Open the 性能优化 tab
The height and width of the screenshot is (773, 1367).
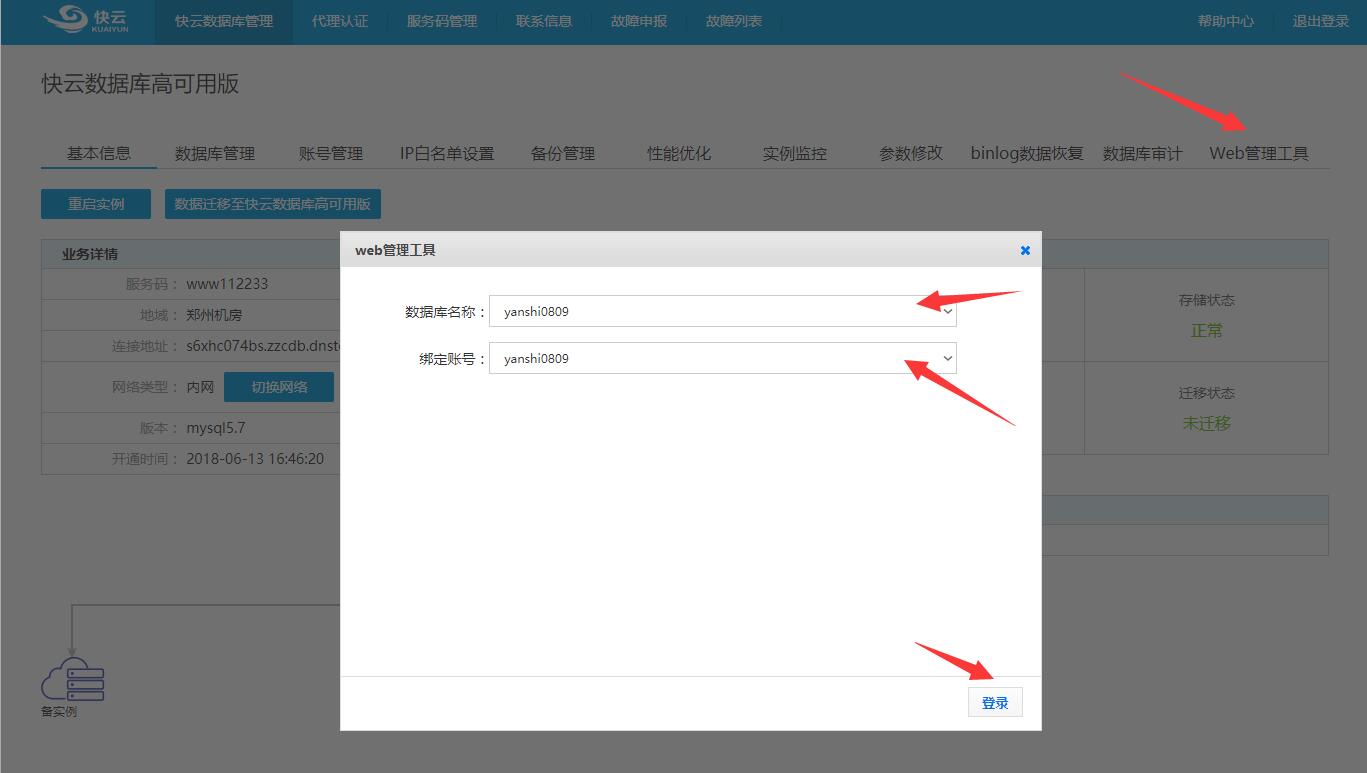679,153
